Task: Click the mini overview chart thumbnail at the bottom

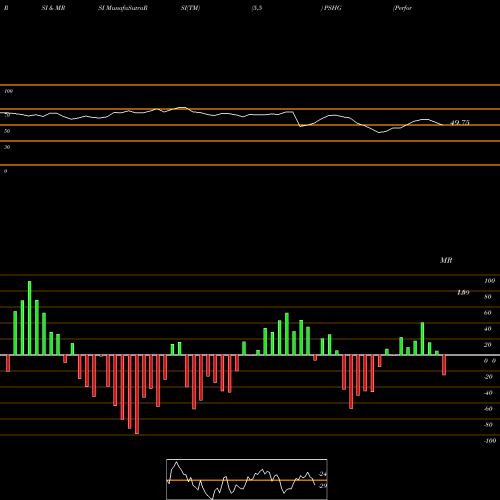Action: coord(247,479)
